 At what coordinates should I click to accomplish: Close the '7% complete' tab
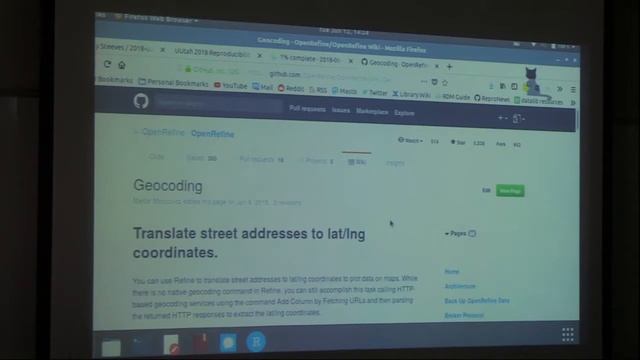click(x=351, y=61)
